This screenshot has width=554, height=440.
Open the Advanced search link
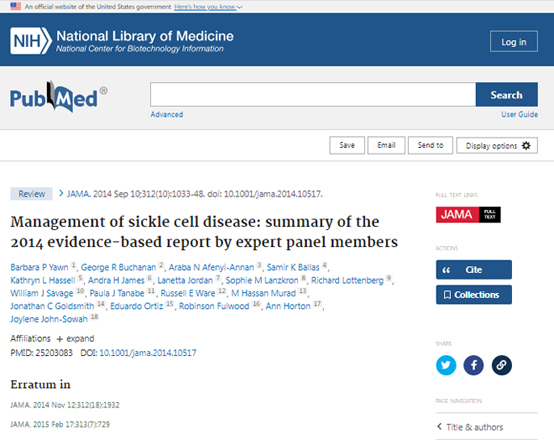point(167,115)
